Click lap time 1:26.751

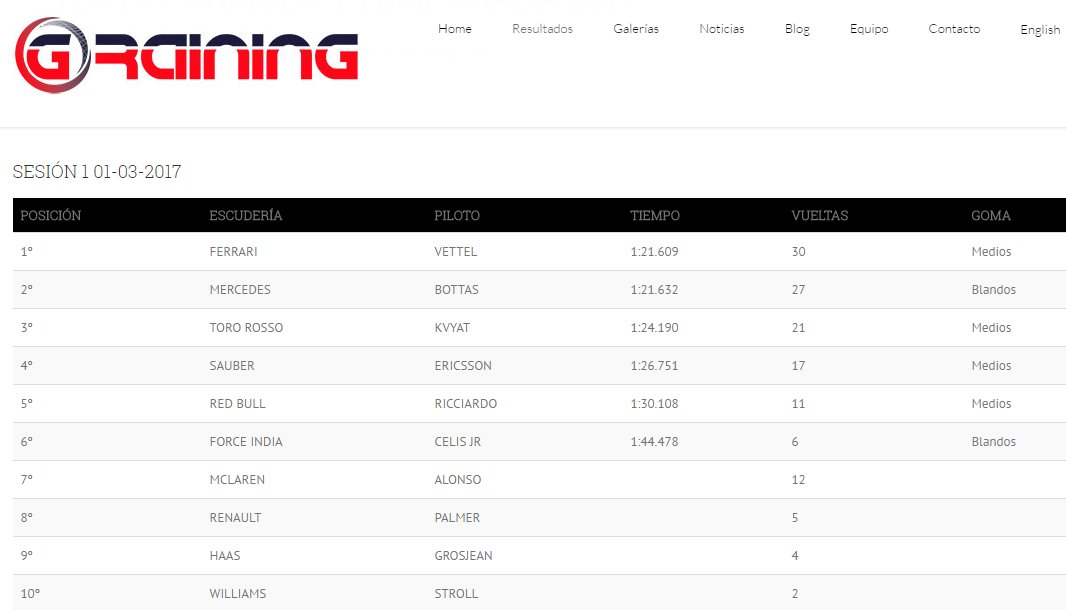[x=654, y=366]
